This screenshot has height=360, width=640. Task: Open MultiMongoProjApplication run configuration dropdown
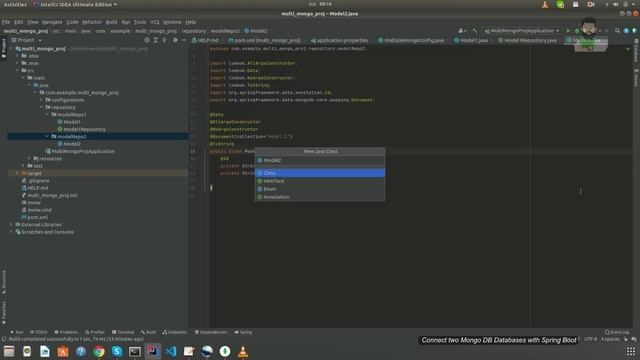point(522,31)
